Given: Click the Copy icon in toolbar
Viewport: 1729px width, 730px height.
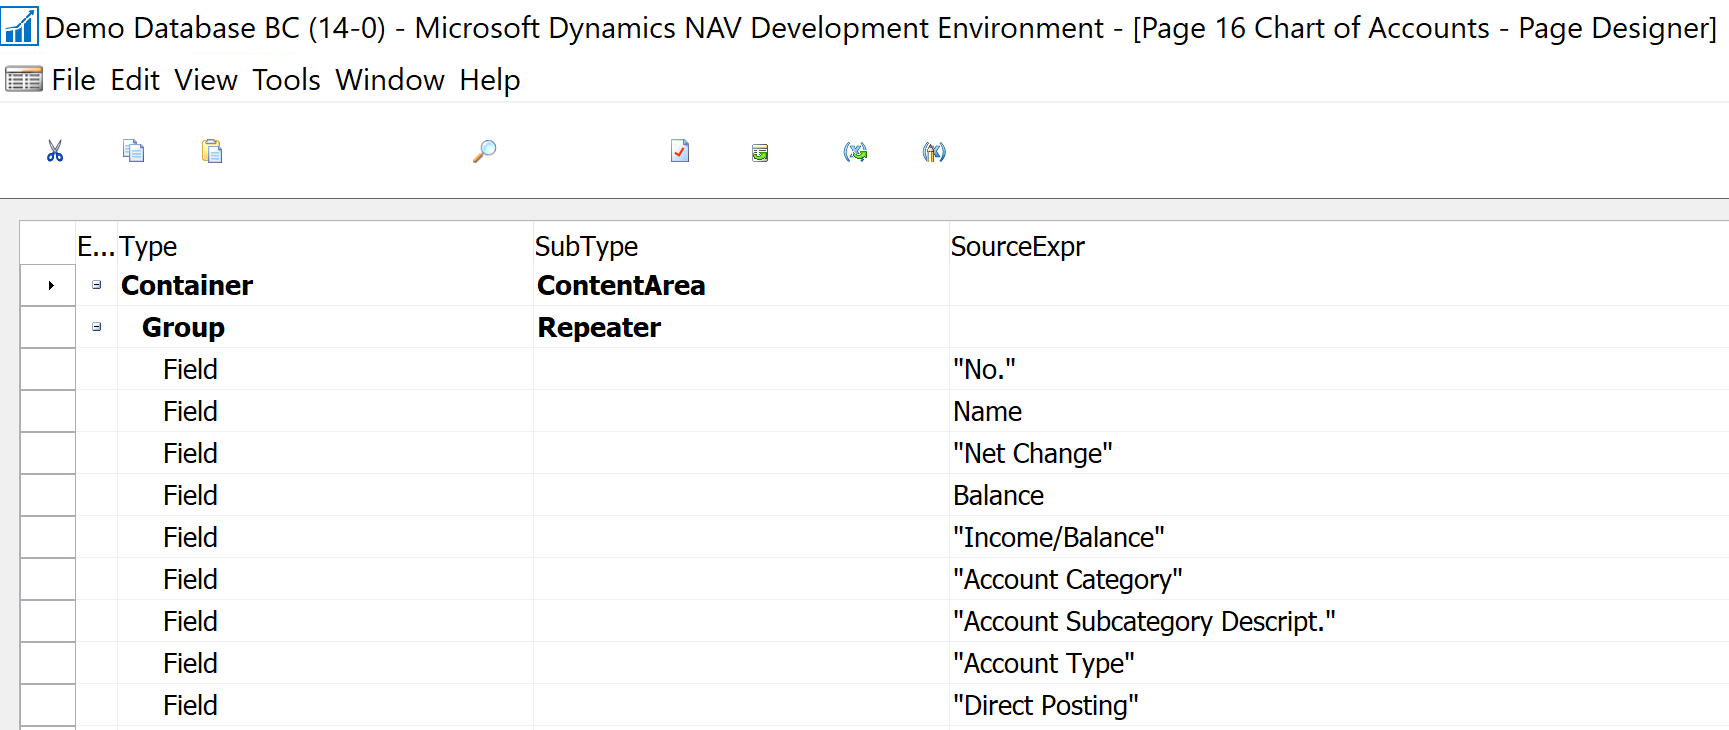Looking at the screenshot, I should pyautogui.click(x=133, y=151).
